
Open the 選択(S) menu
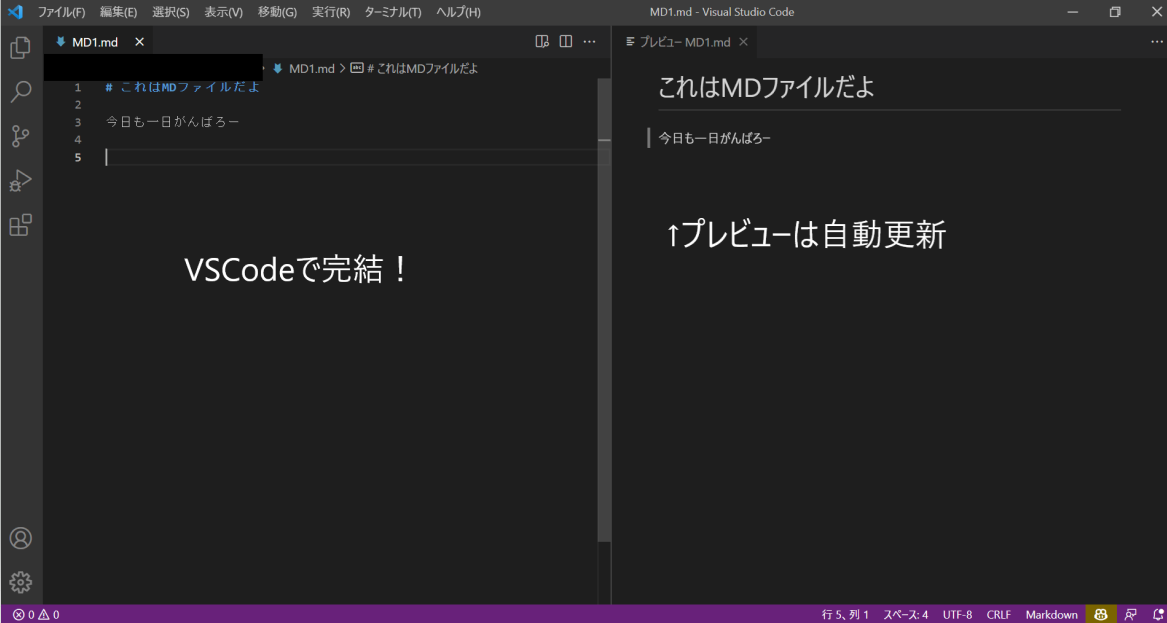(170, 12)
